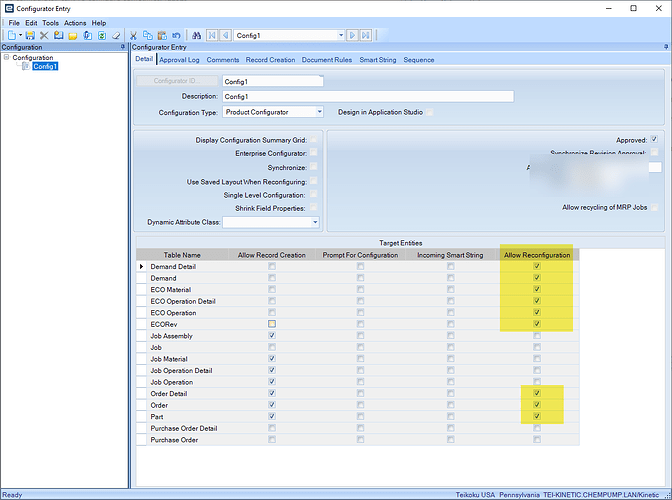Viewport: 672px width, 500px height.
Task: Open the Tools menu
Action: [x=50, y=23]
